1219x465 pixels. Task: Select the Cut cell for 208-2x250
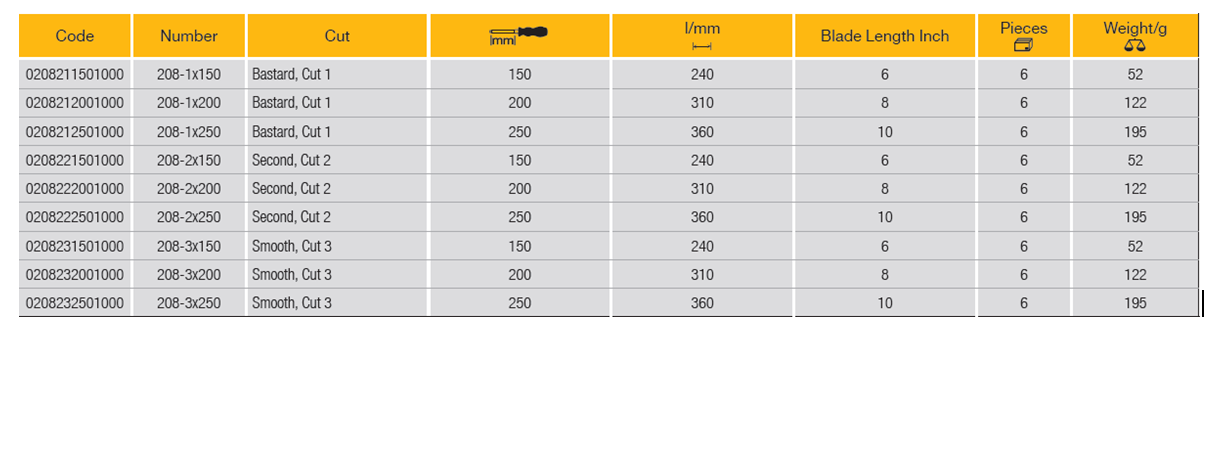click(x=291, y=217)
